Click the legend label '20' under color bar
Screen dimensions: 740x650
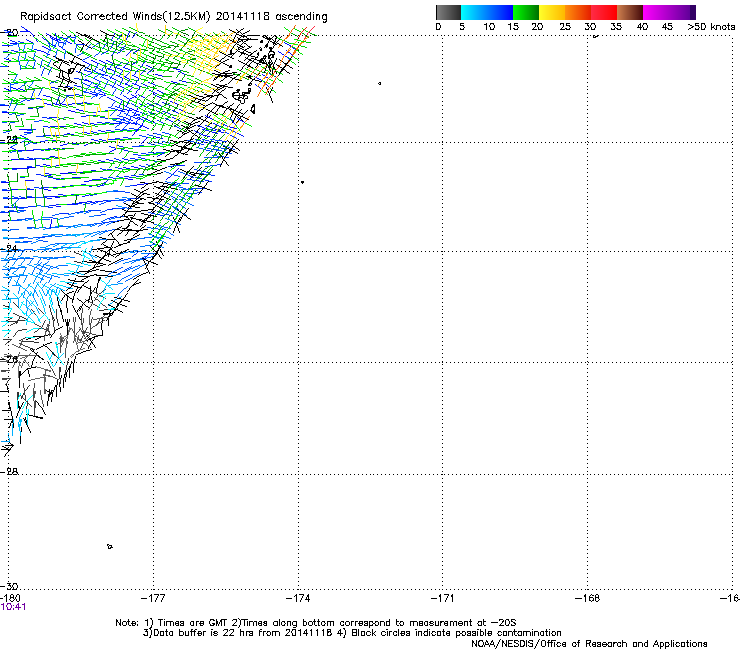click(x=537, y=27)
